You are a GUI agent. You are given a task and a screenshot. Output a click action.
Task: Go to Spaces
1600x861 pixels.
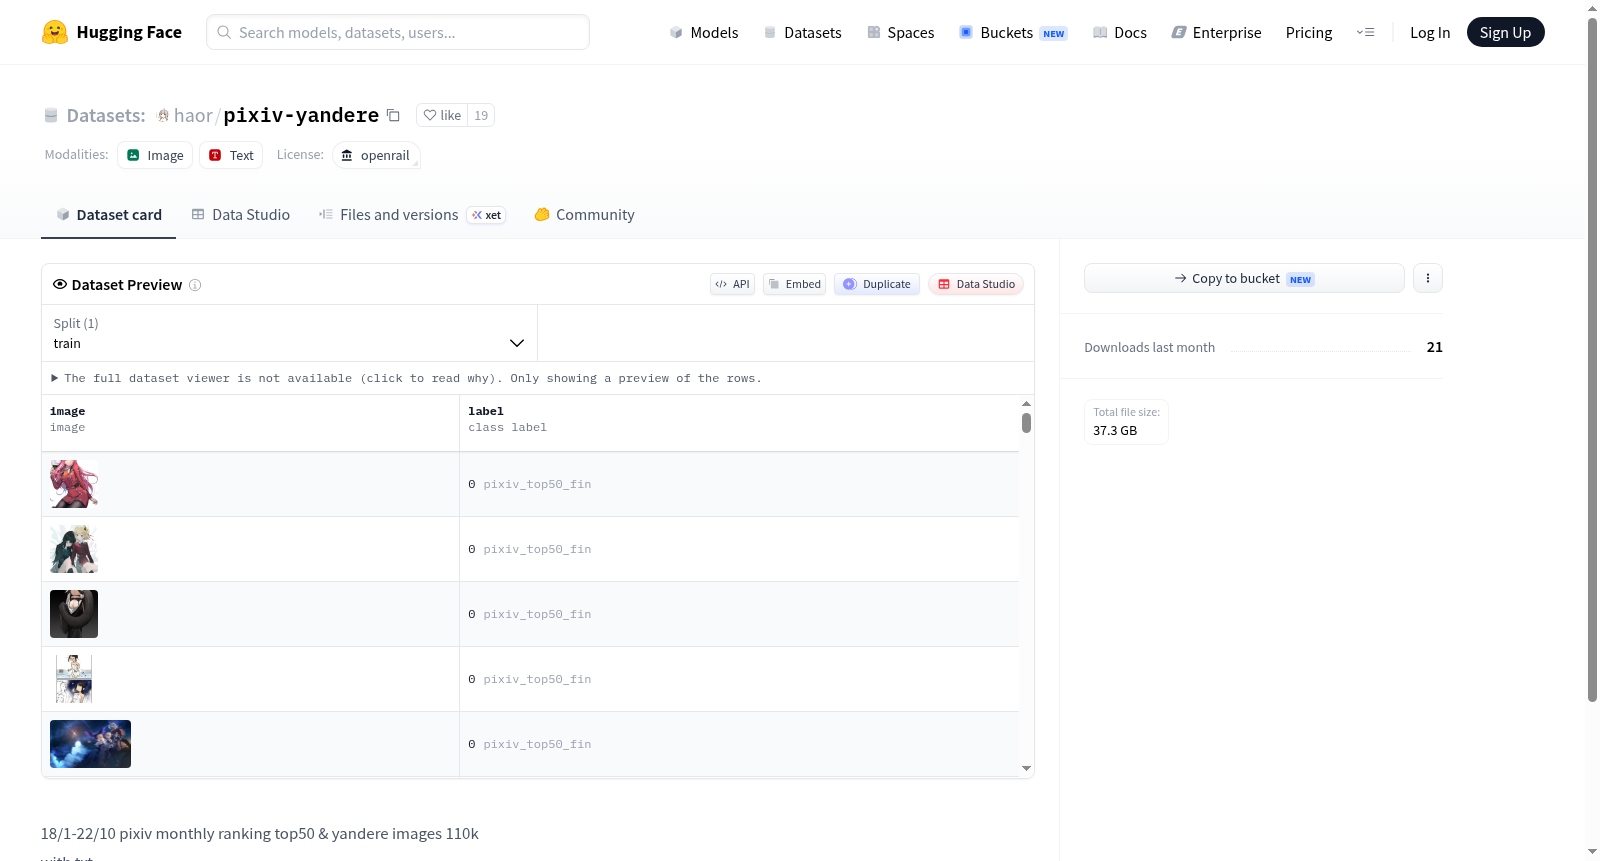pos(900,32)
